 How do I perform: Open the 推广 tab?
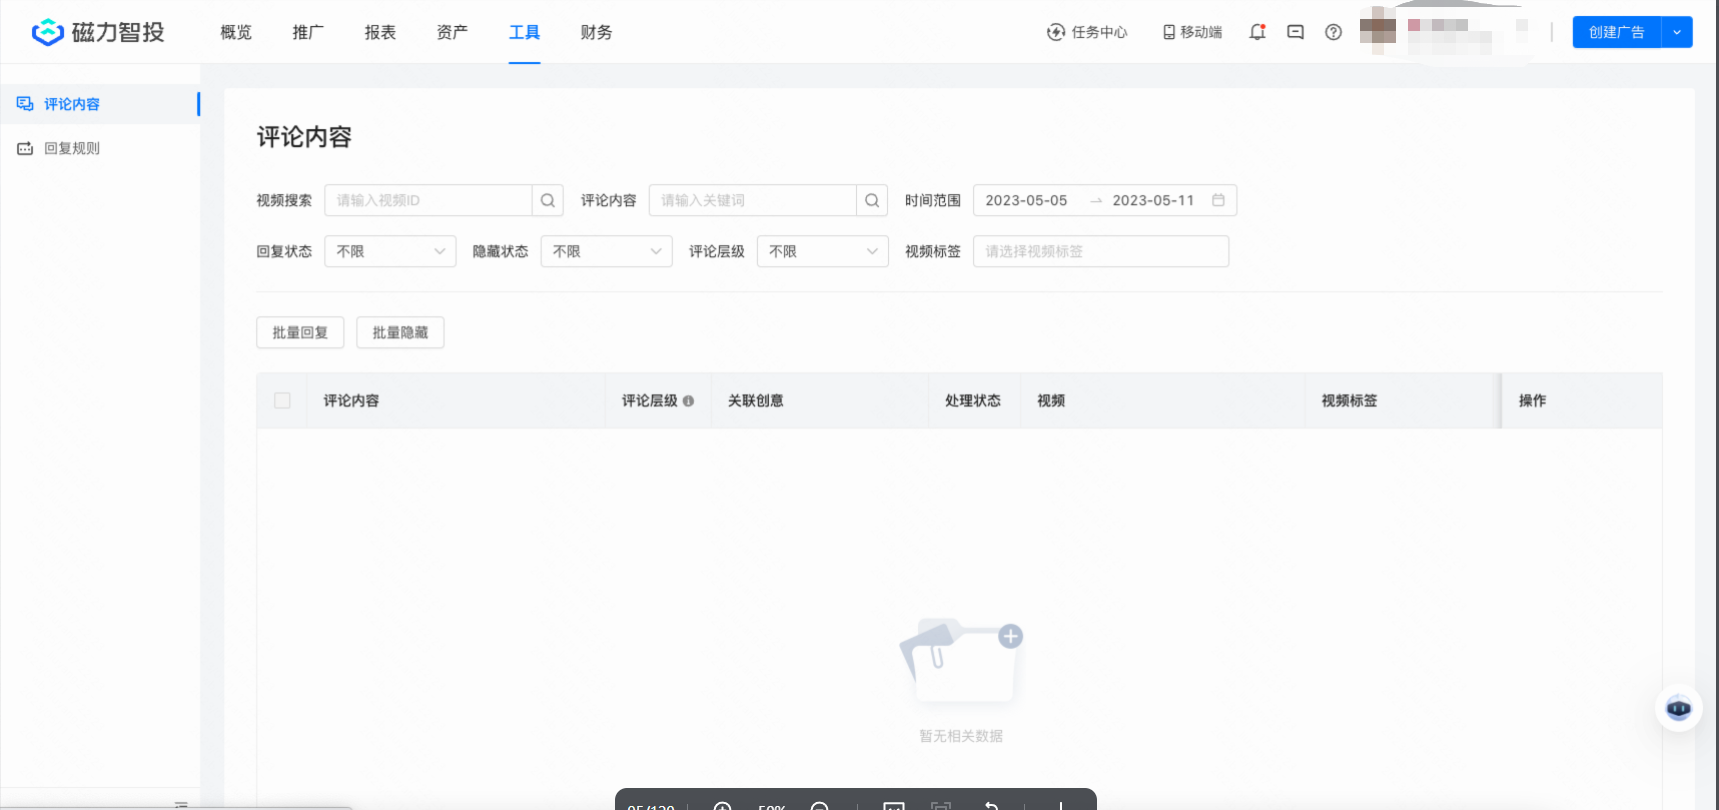[308, 32]
